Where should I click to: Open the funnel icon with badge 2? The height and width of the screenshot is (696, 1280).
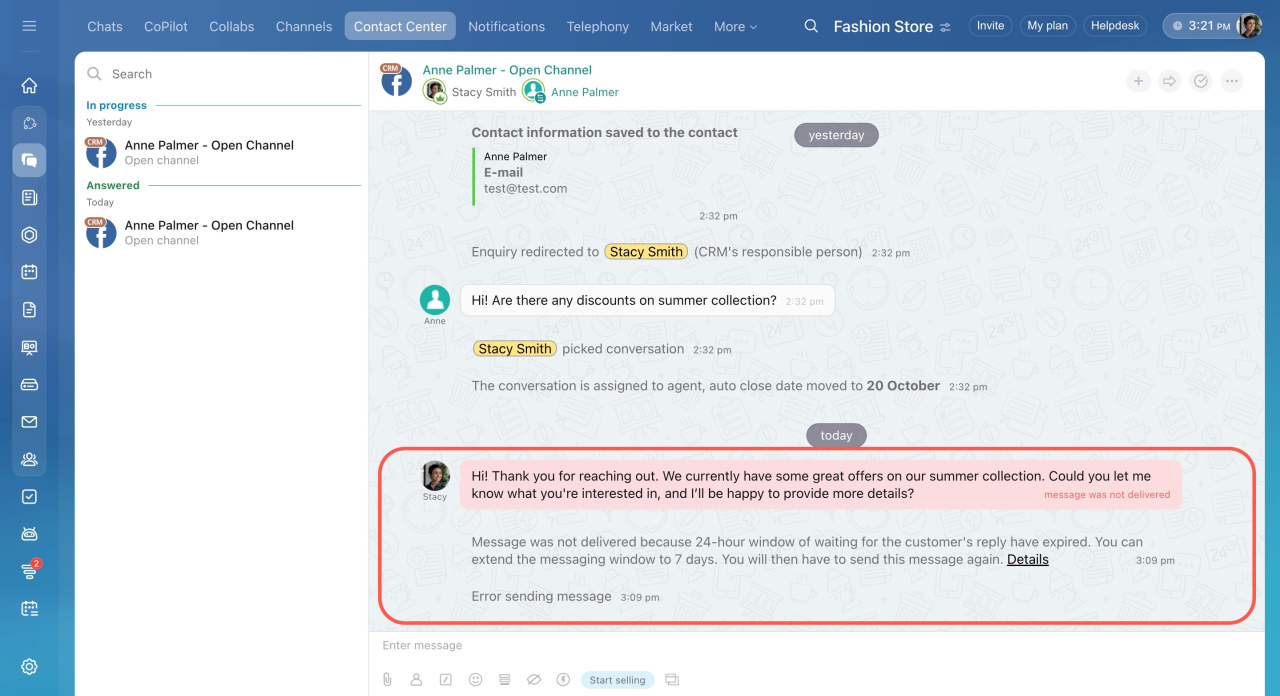29,571
